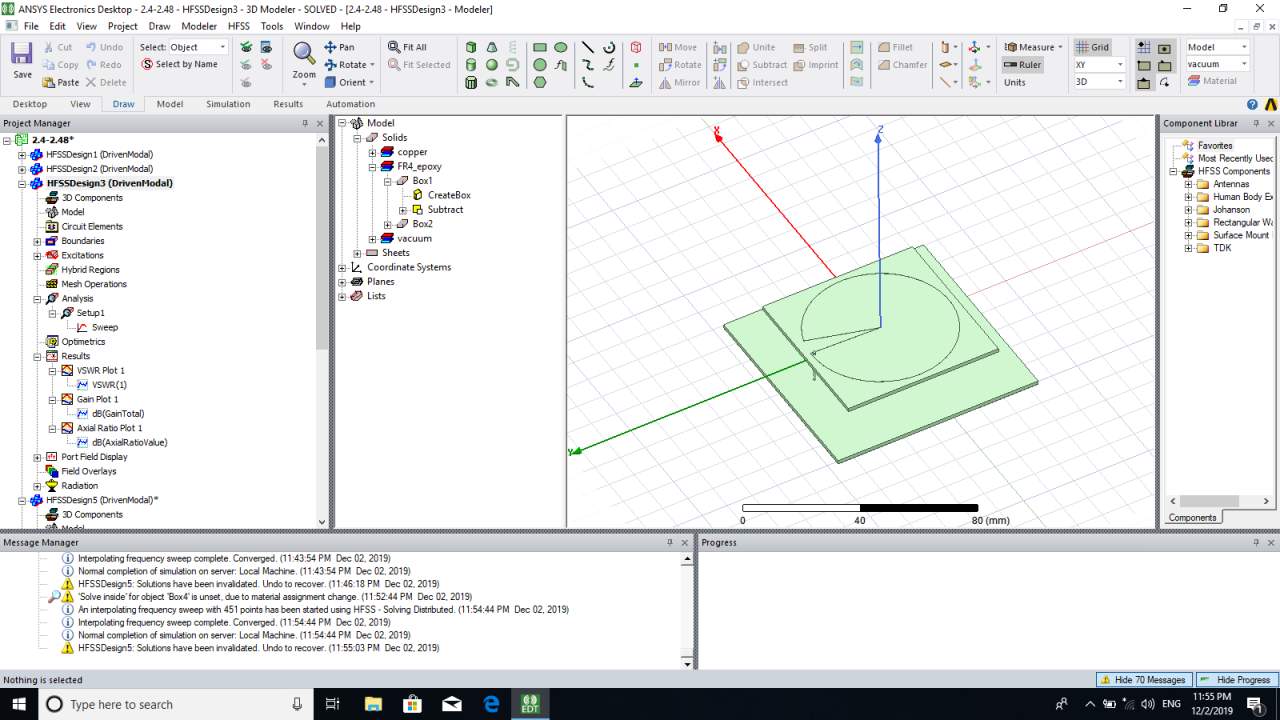Toggle the Ruler display
This screenshot has width=1280, height=720.
[1022, 65]
